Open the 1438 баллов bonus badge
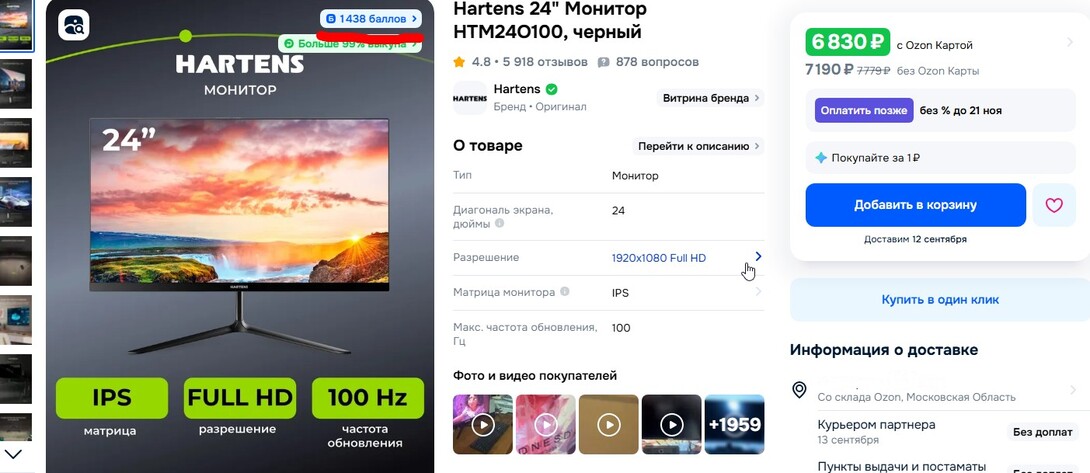This screenshot has height=473, width=1090. 371,19
